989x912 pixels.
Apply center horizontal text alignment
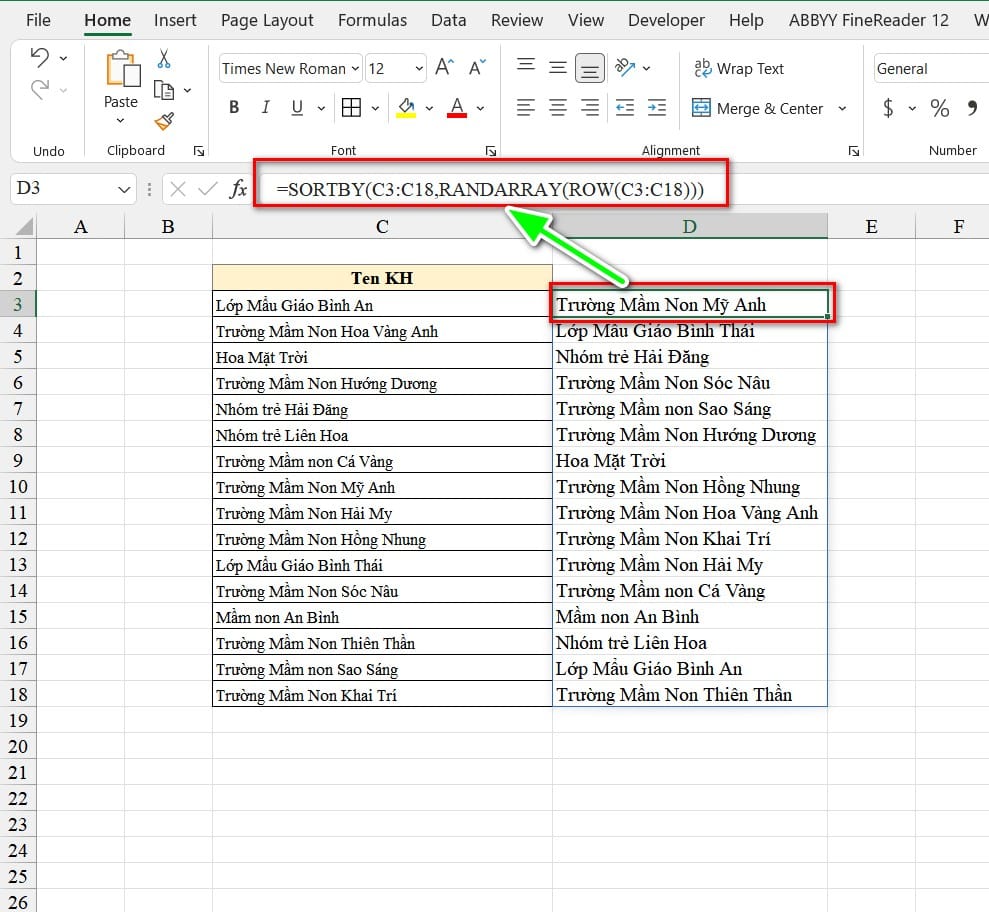pos(558,108)
